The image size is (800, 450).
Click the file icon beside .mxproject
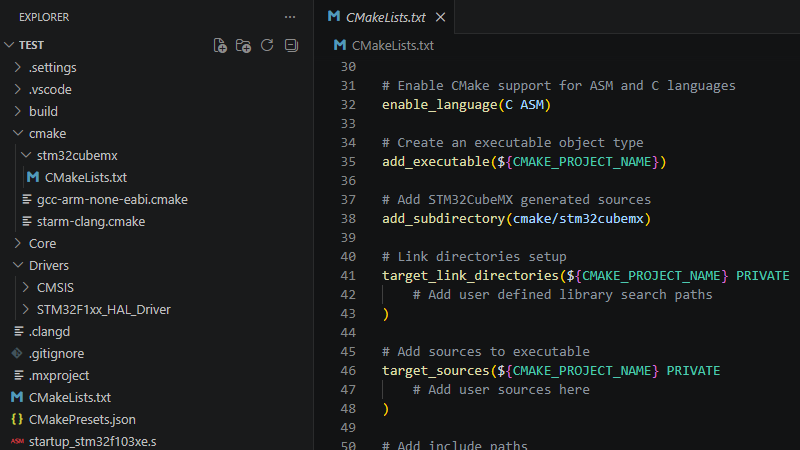[x=19, y=375]
